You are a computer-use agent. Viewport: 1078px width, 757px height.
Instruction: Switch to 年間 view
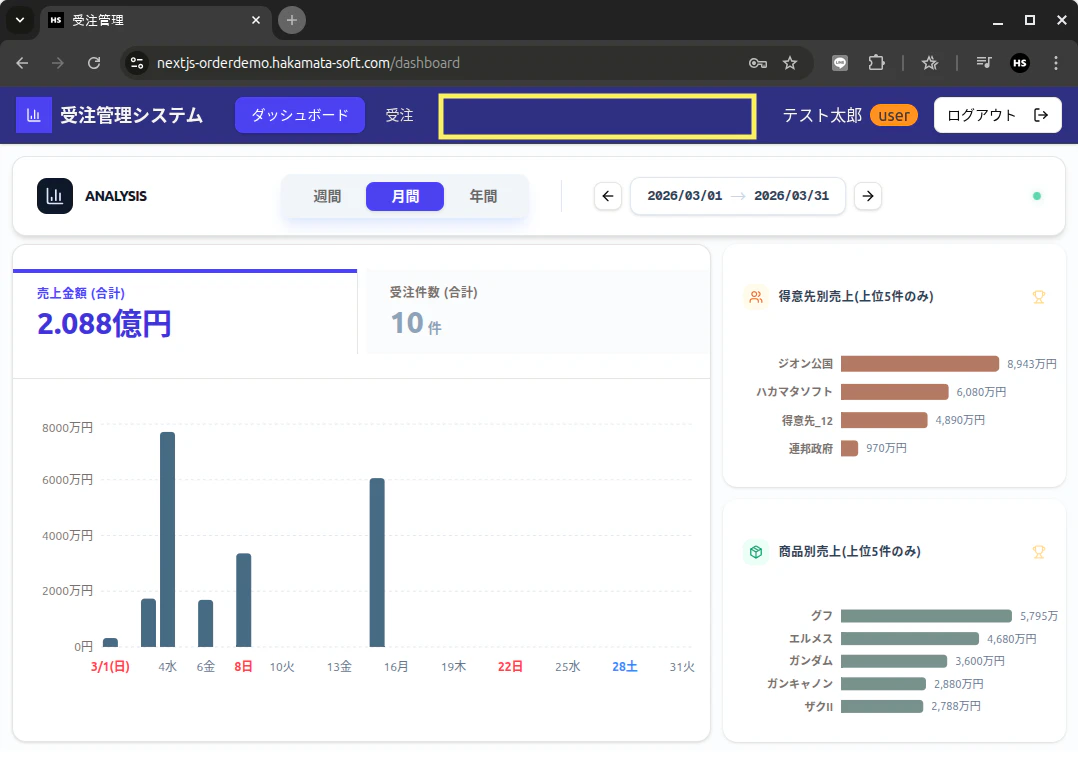[483, 197]
